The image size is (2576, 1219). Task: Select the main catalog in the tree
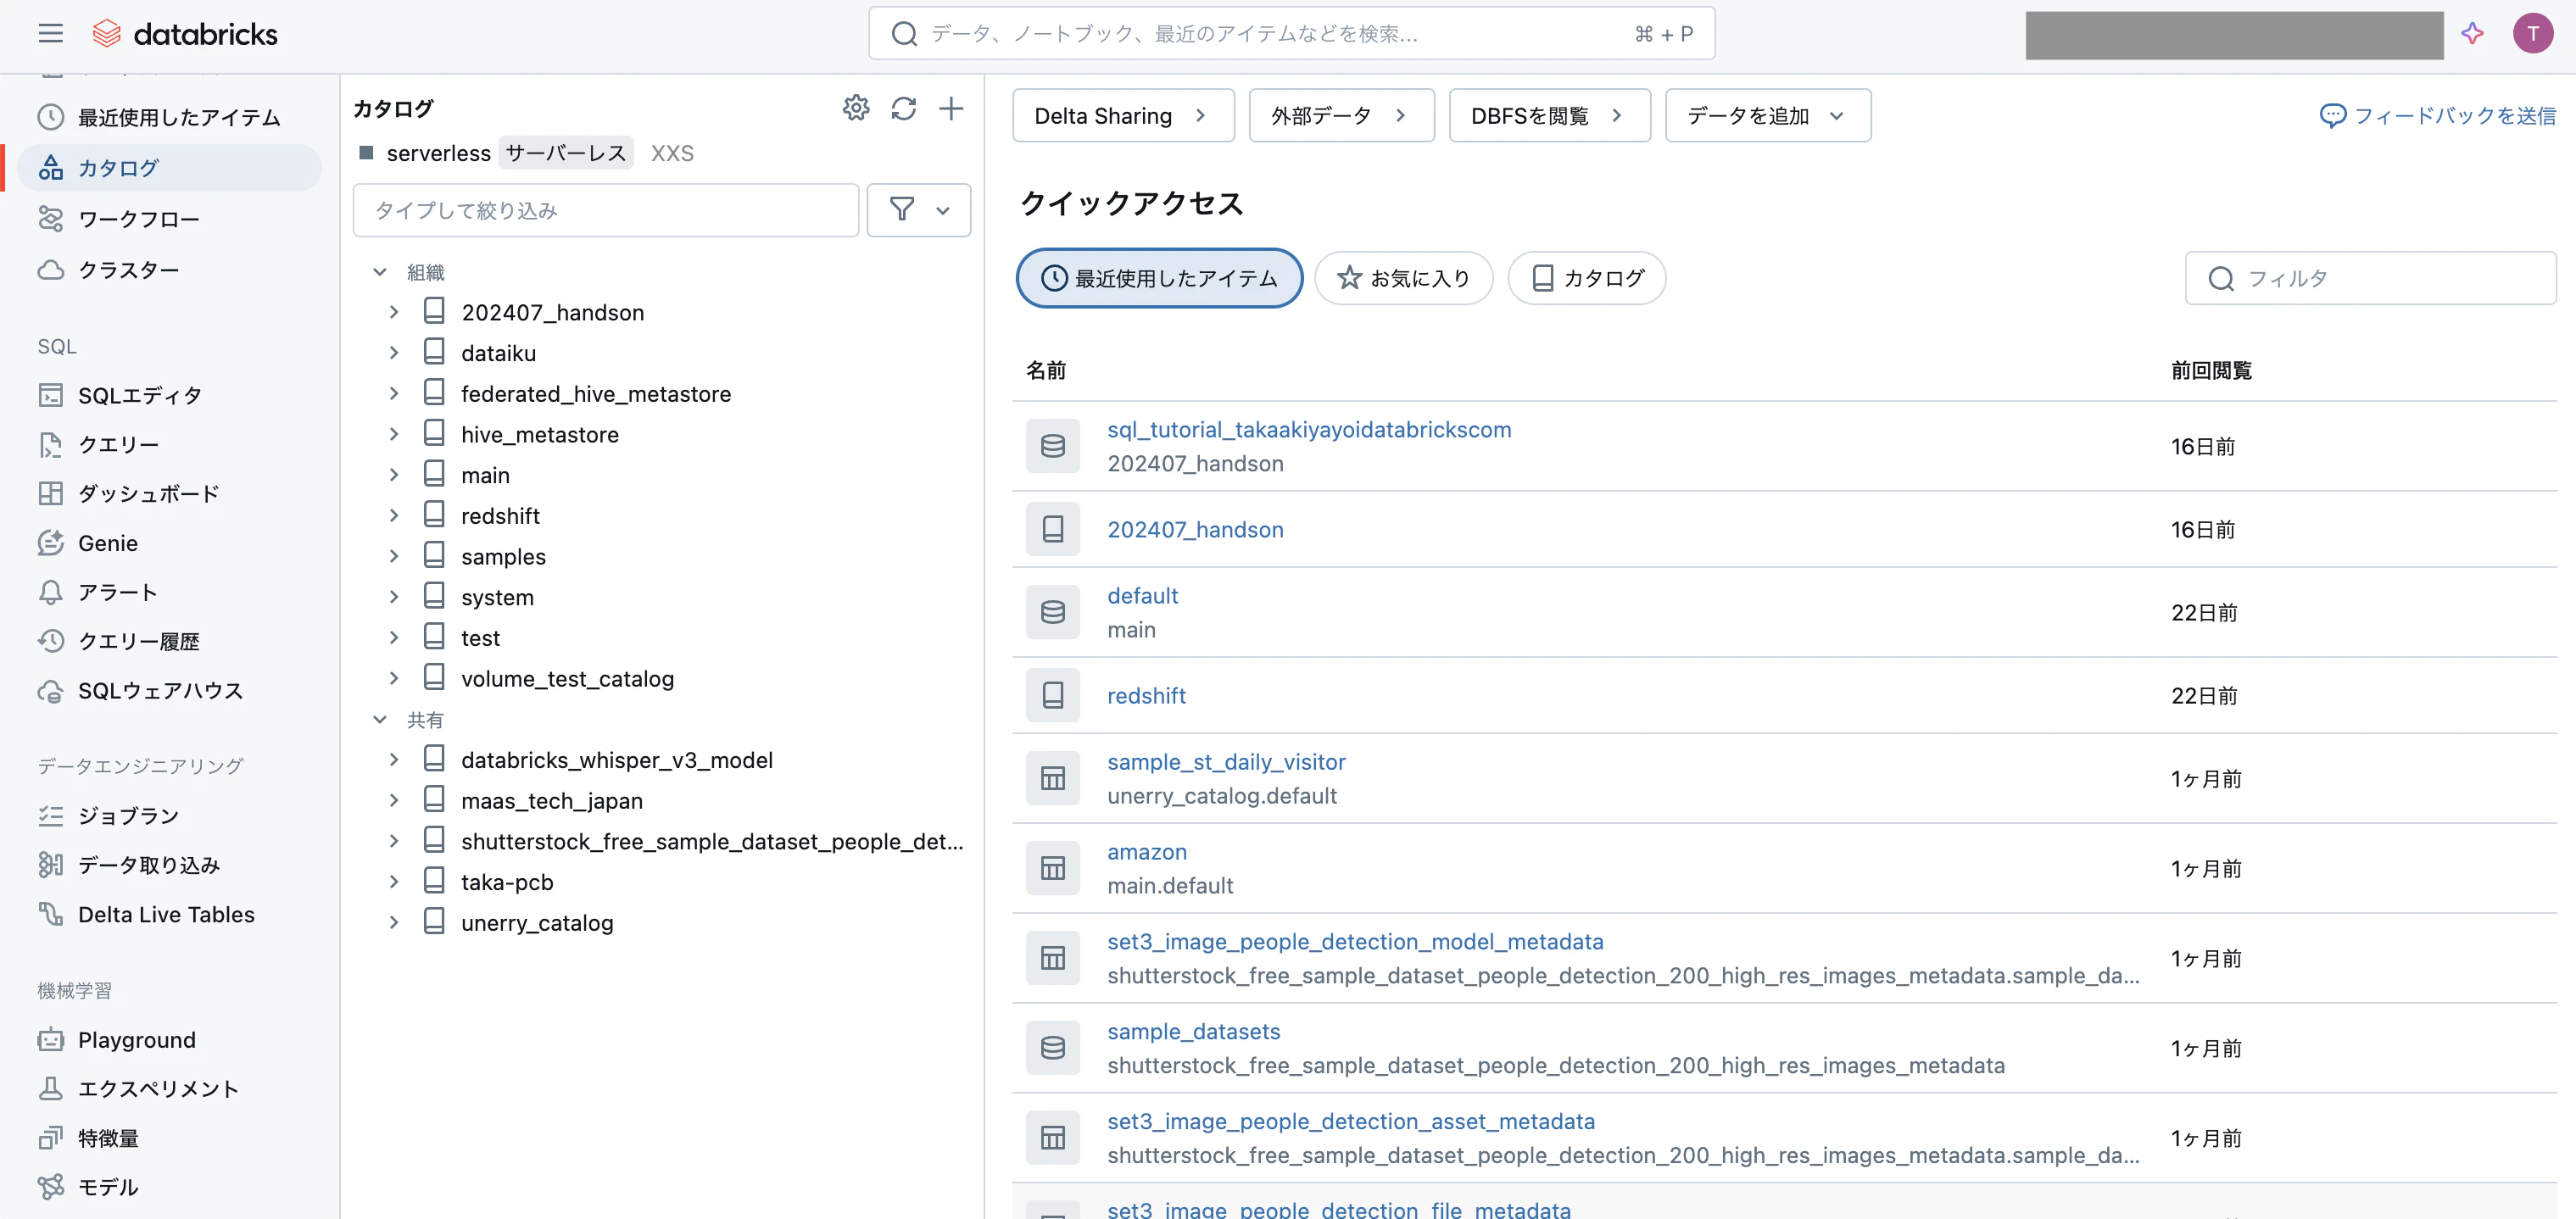coord(485,475)
